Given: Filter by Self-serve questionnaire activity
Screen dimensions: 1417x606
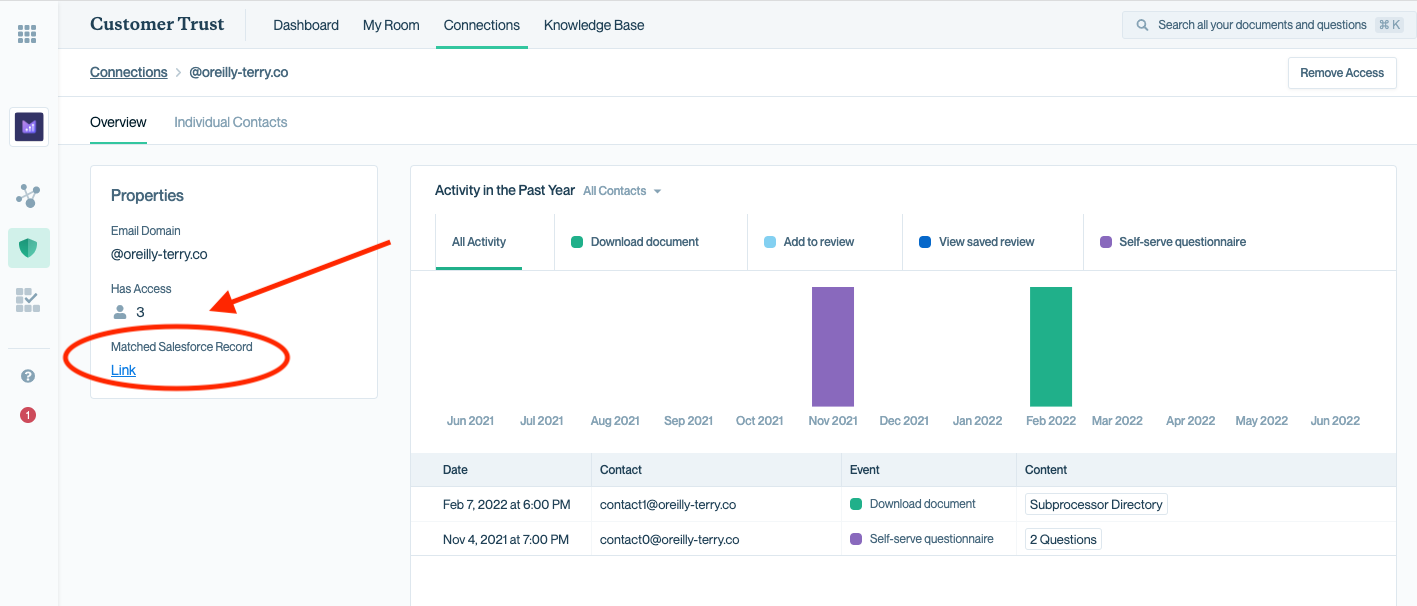Looking at the screenshot, I should tap(1182, 242).
